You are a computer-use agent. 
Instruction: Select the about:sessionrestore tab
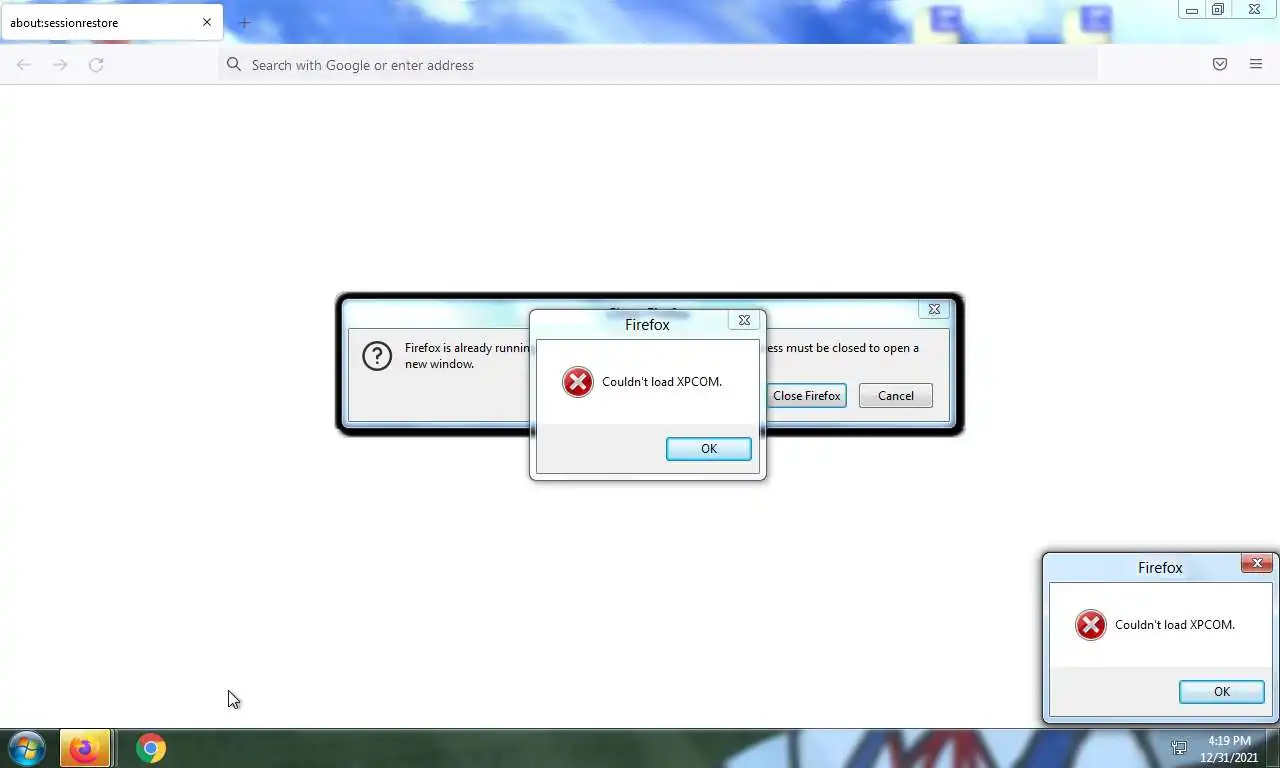(111, 22)
